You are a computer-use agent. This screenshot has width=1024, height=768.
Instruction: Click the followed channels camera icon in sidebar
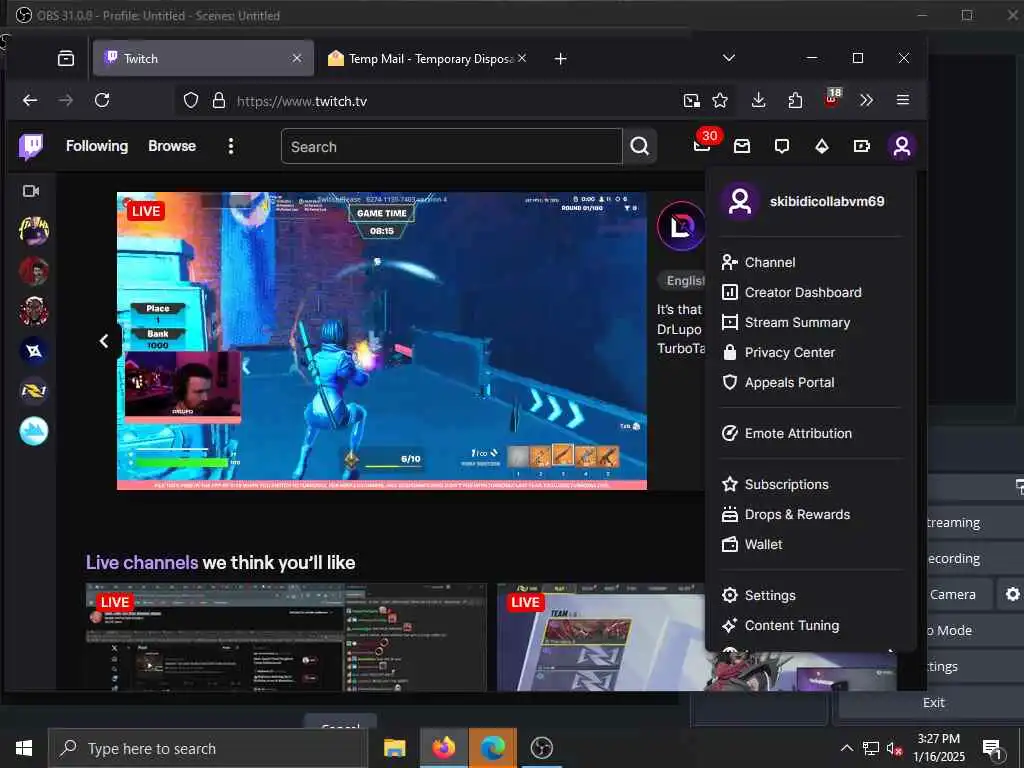(x=31, y=191)
